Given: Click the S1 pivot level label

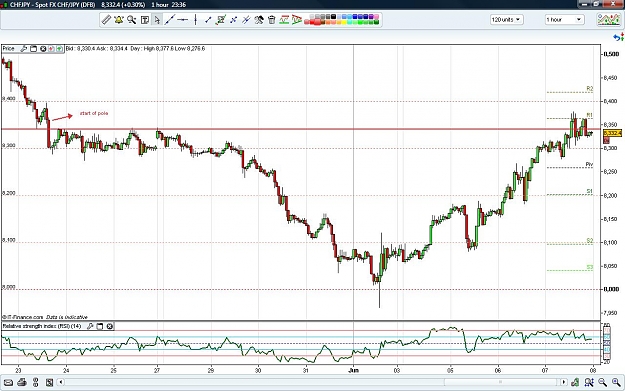Looking at the screenshot, I should pos(590,192).
